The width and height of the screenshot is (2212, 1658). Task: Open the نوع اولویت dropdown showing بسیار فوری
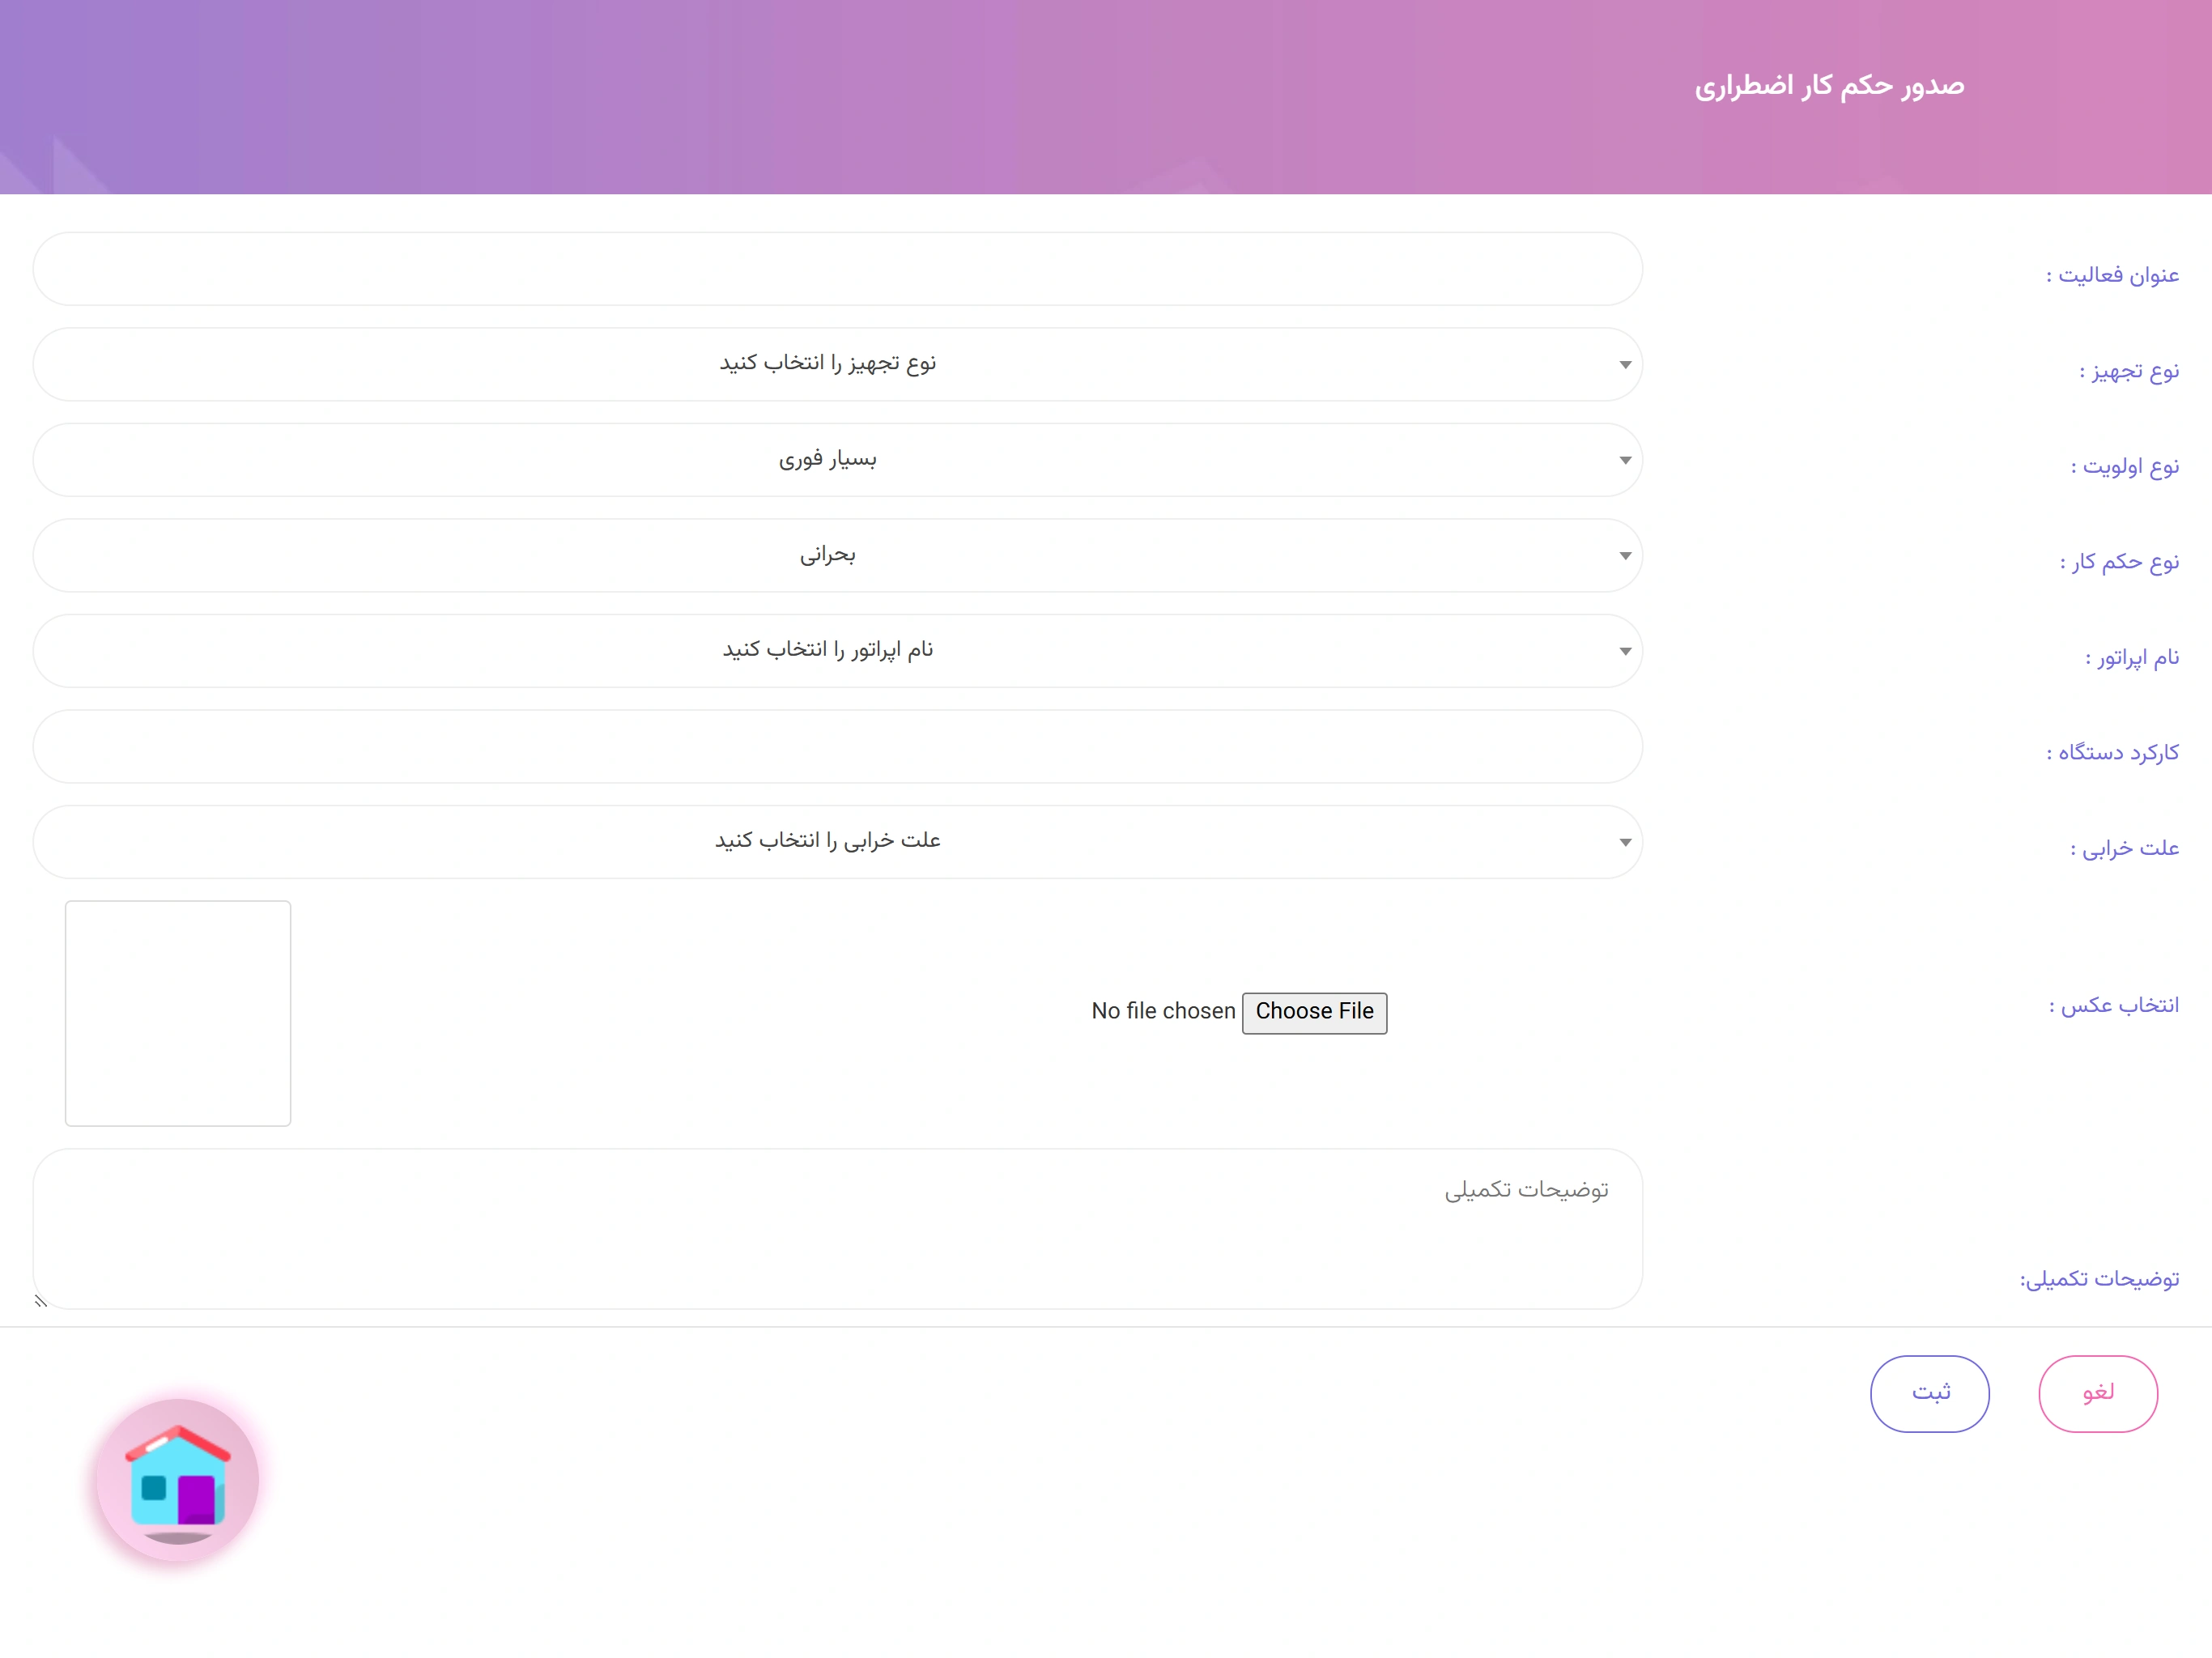click(x=838, y=460)
